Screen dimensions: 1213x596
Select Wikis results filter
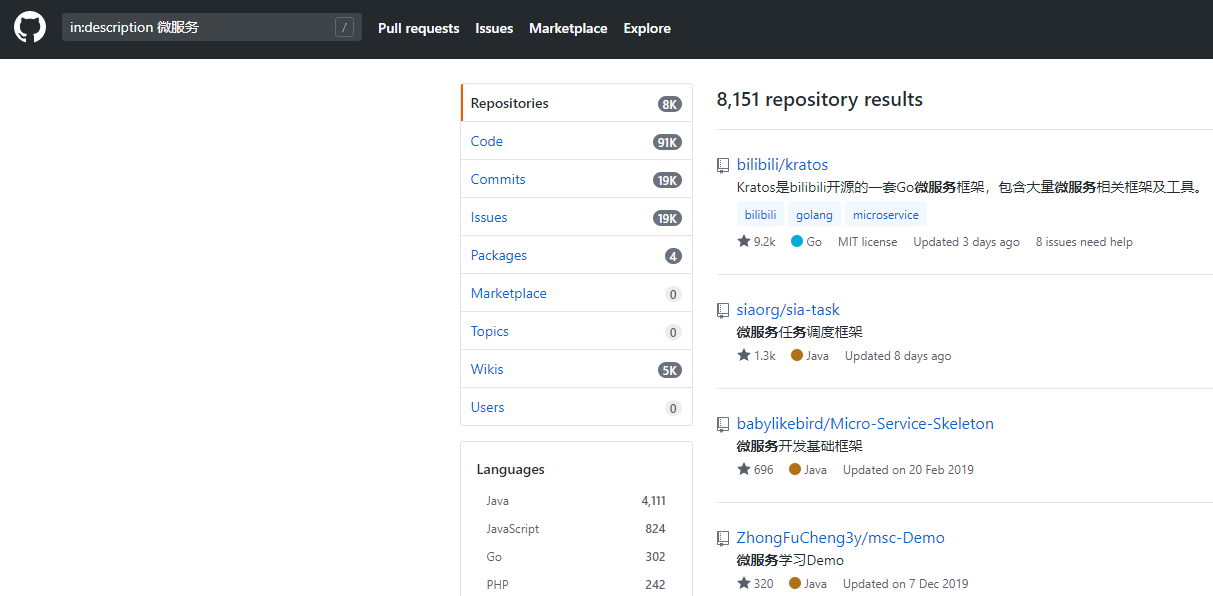[x=576, y=369]
